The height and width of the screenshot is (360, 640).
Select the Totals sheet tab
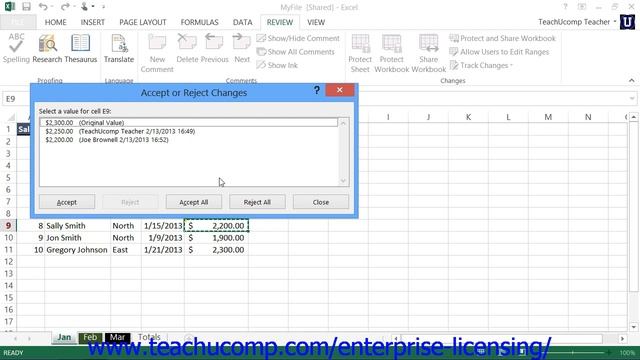[x=149, y=337]
